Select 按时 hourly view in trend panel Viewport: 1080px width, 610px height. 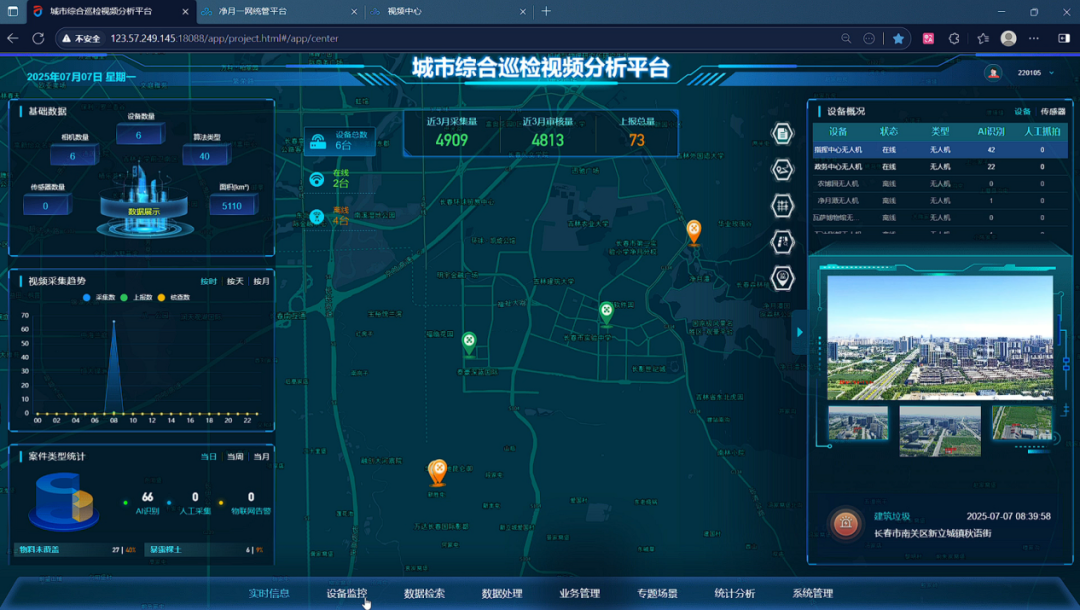point(209,281)
